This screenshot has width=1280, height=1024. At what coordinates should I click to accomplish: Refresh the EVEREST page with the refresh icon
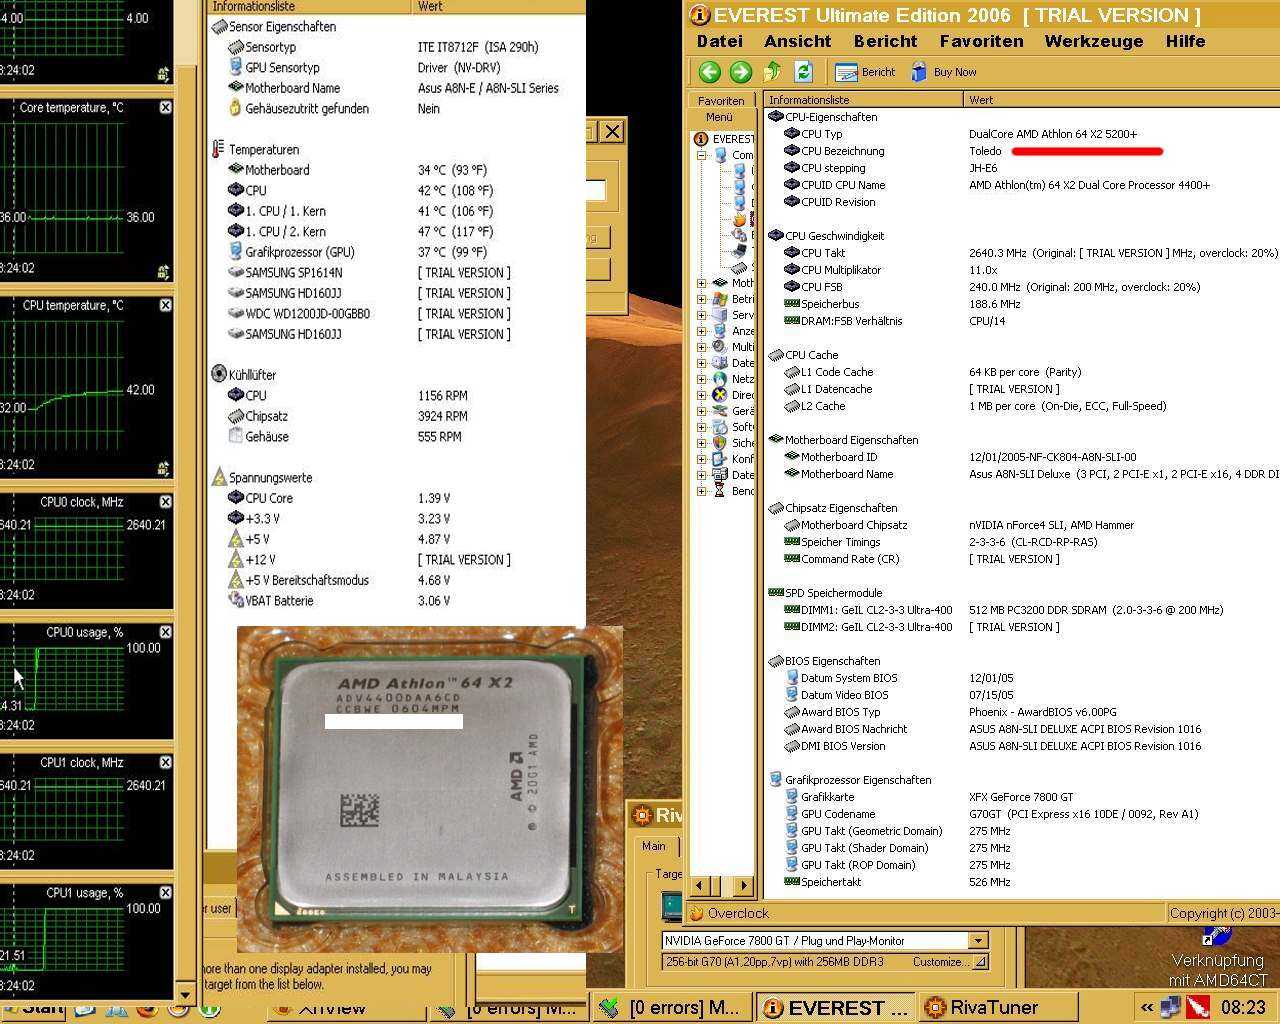pyautogui.click(x=803, y=72)
